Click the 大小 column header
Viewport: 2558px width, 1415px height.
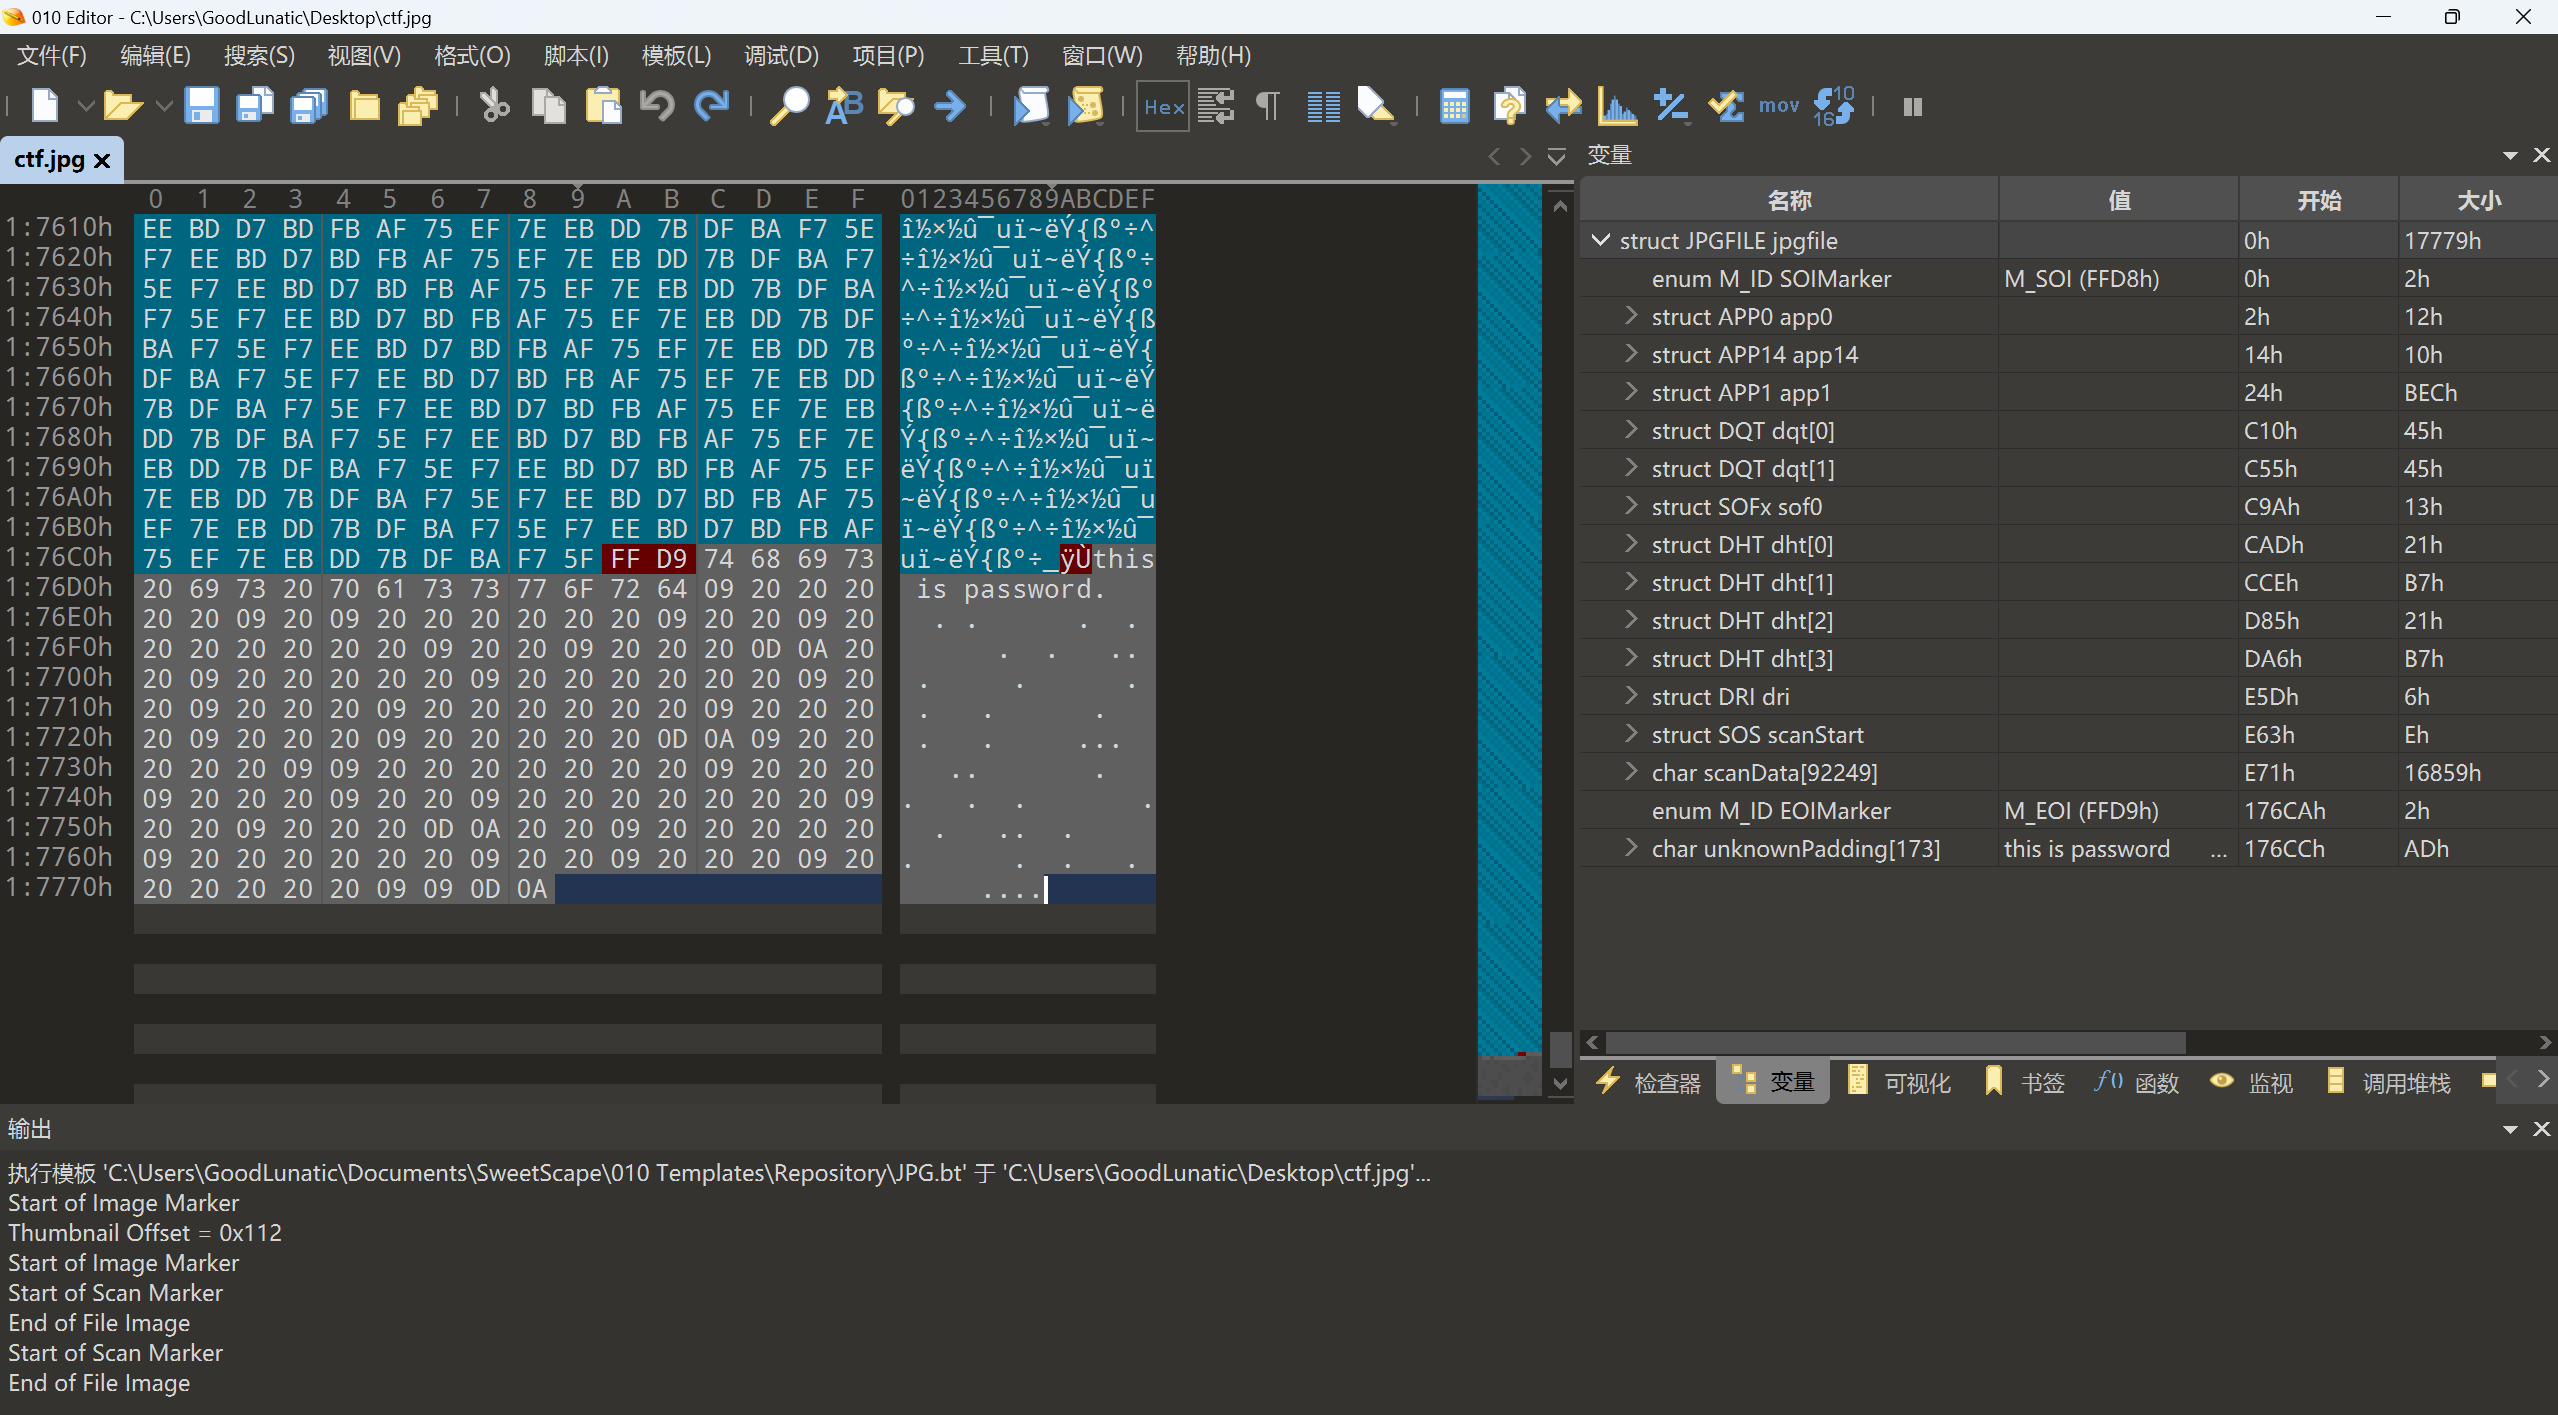coord(2479,200)
